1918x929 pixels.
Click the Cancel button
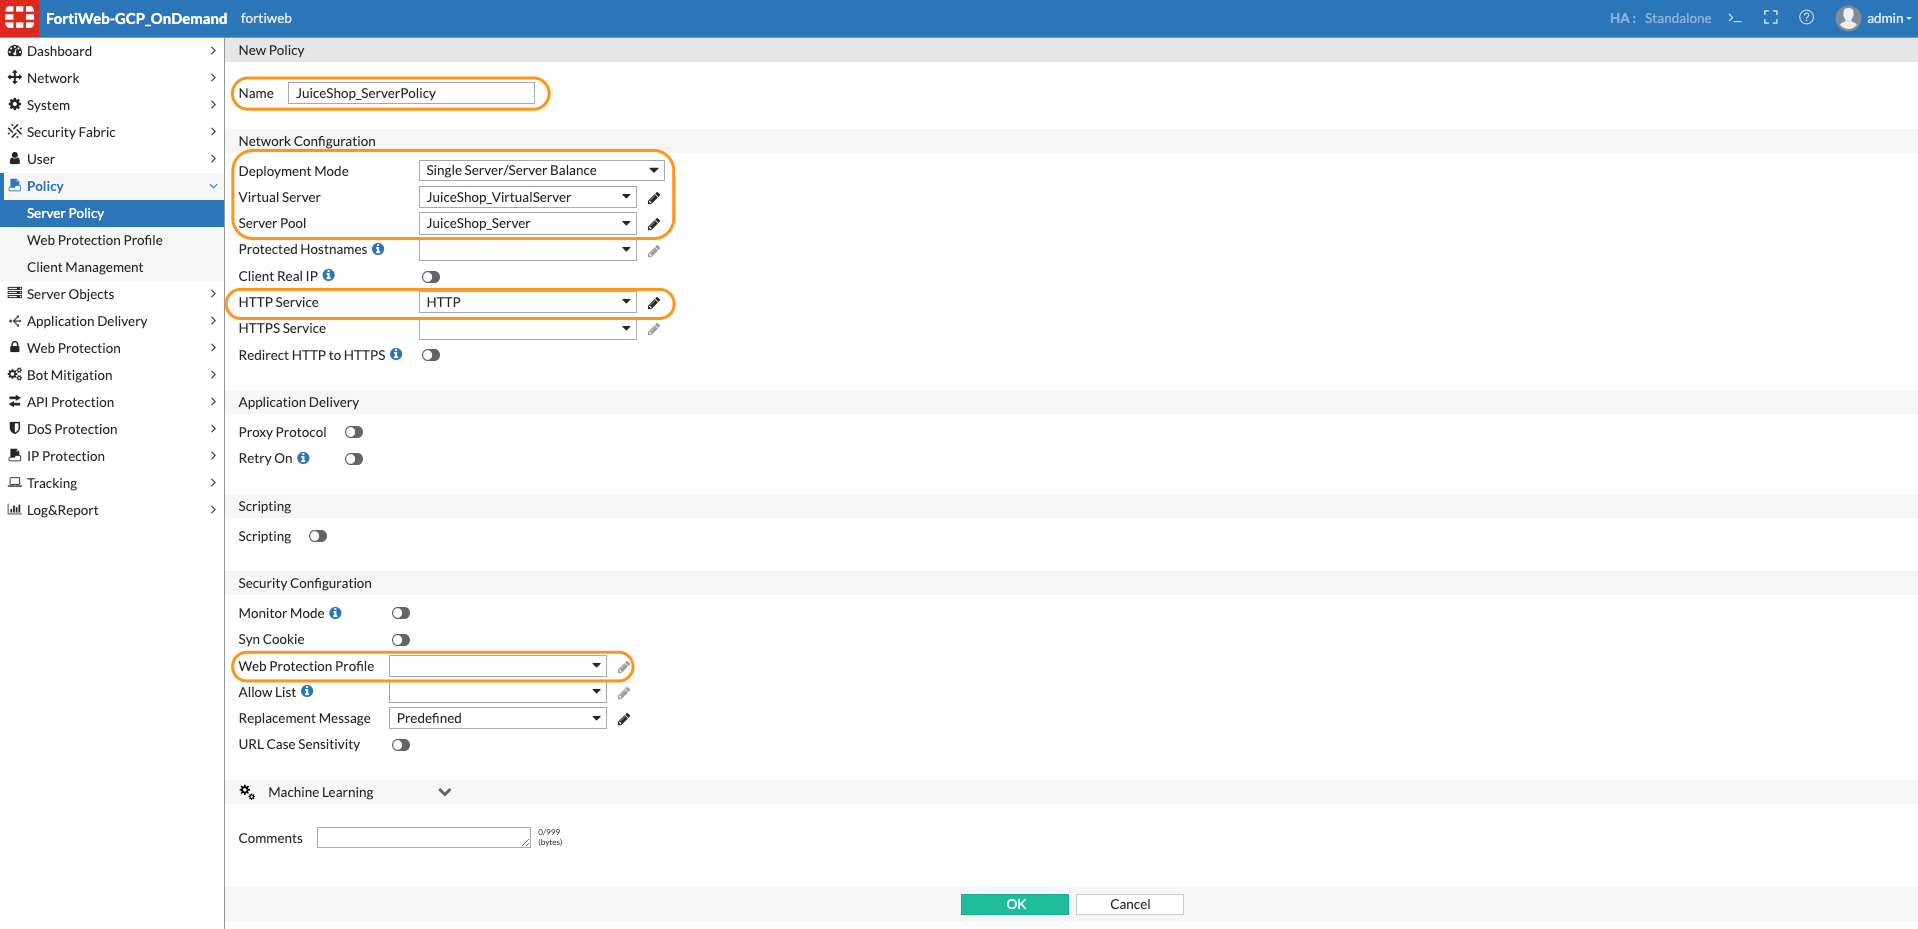pos(1130,904)
